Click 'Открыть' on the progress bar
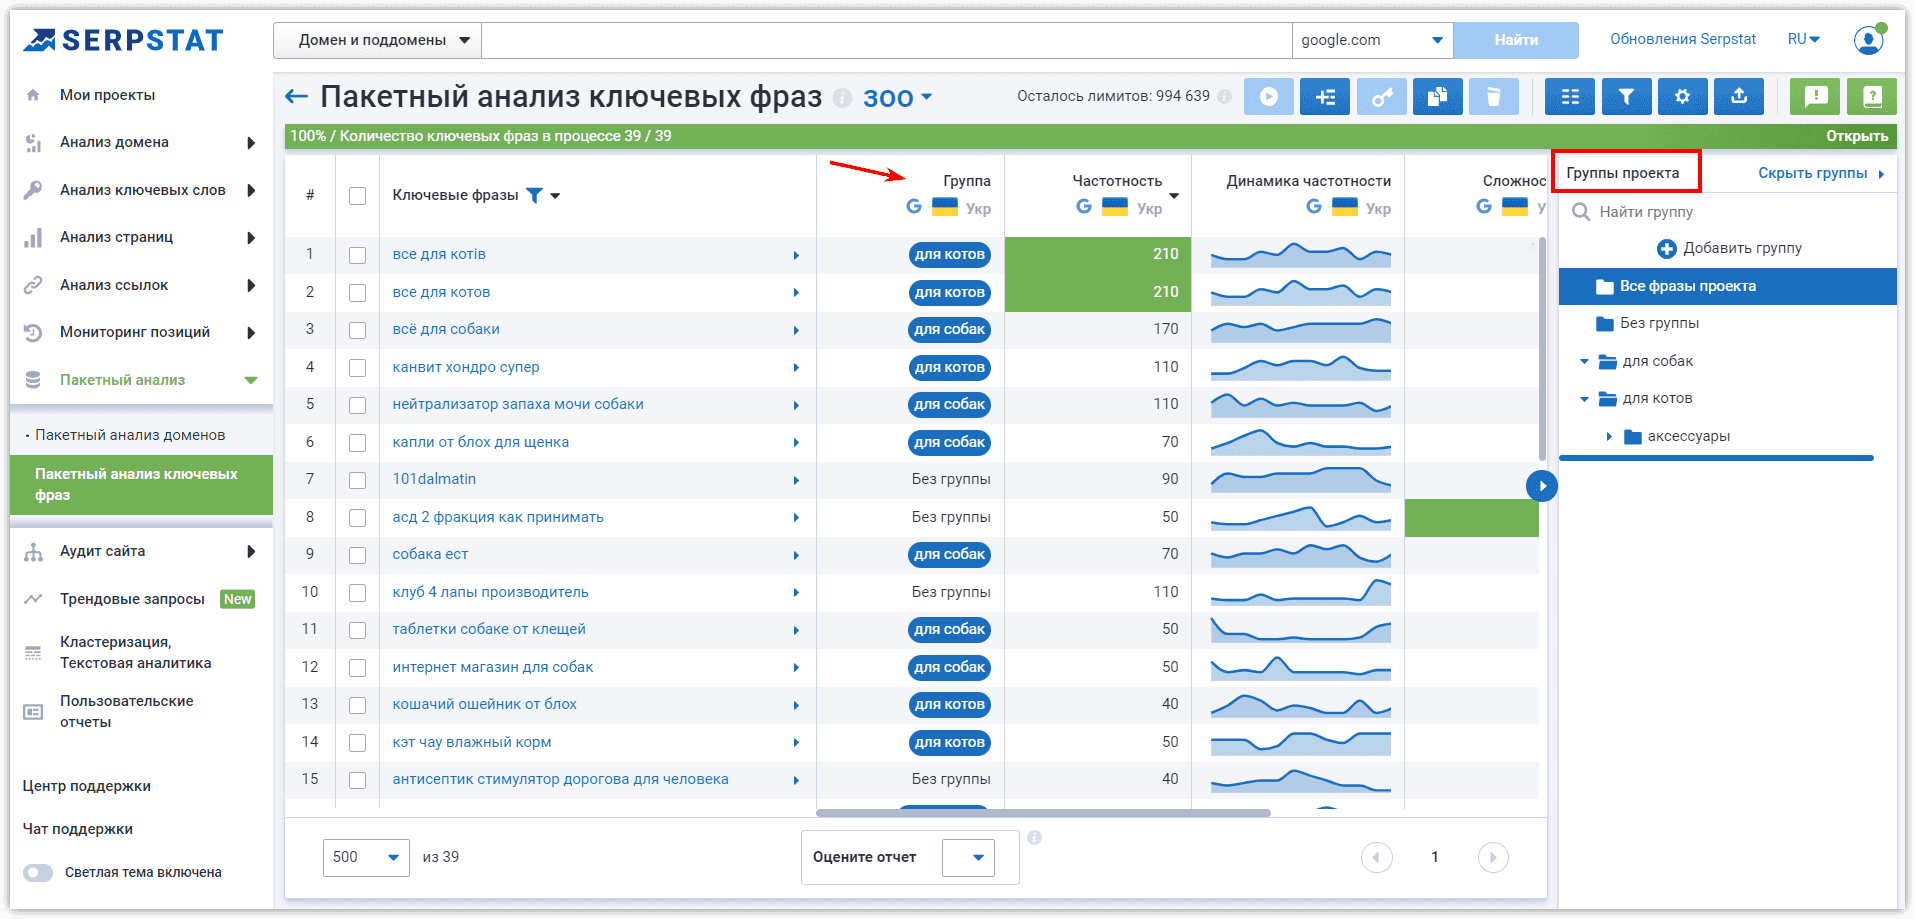 pyautogui.click(x=1857, y=136)
